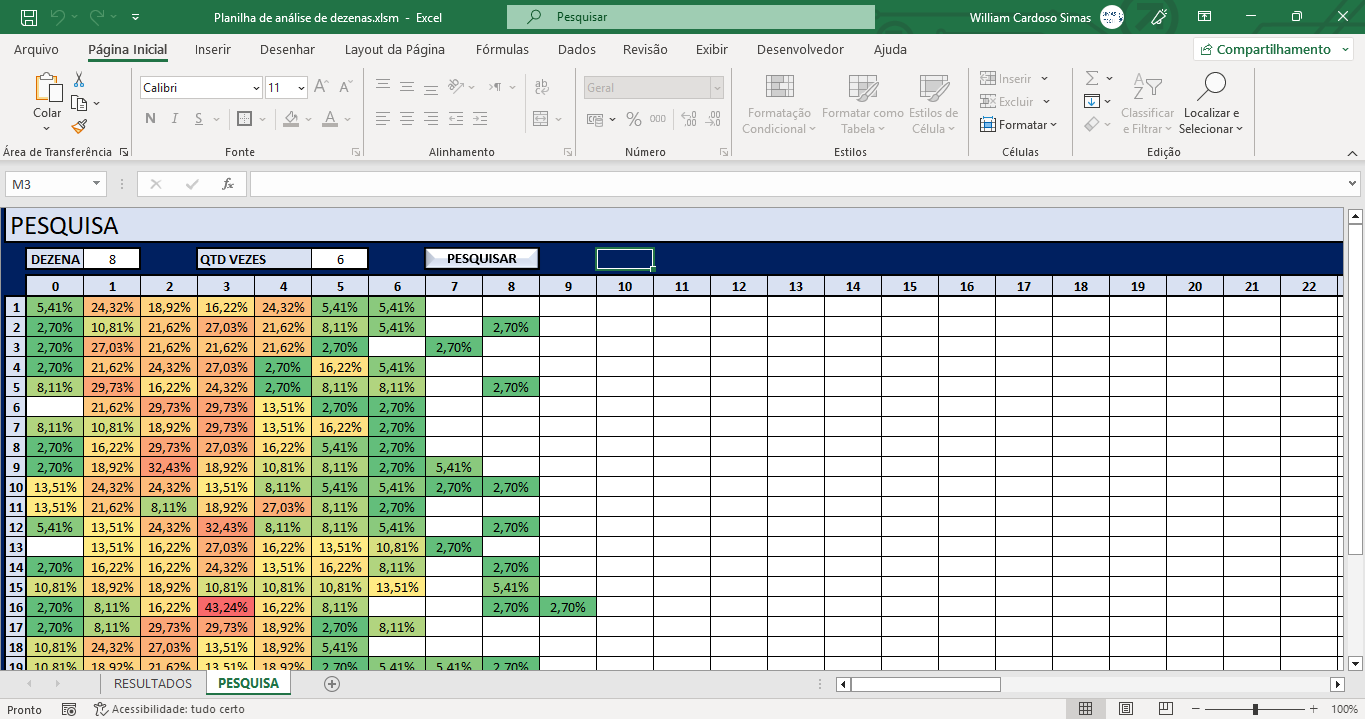Click the PESQUISAR button
The width and height of the screenshot is (1365, 719).
tap(482, 258)
